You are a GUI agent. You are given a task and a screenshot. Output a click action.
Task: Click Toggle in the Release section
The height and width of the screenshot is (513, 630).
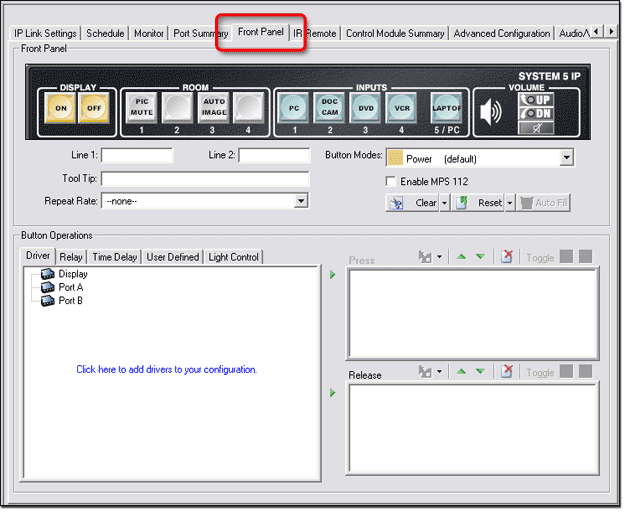click(x=540, y=372)
